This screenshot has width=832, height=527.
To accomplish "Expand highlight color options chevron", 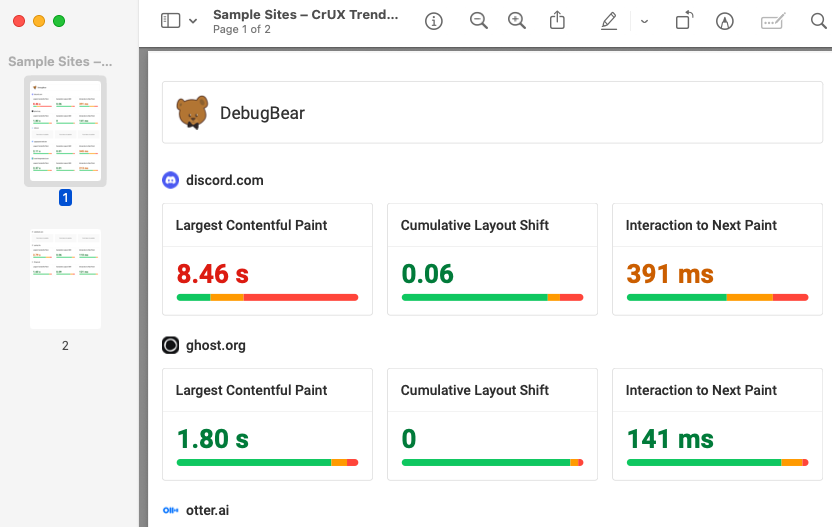I will 644,22.
